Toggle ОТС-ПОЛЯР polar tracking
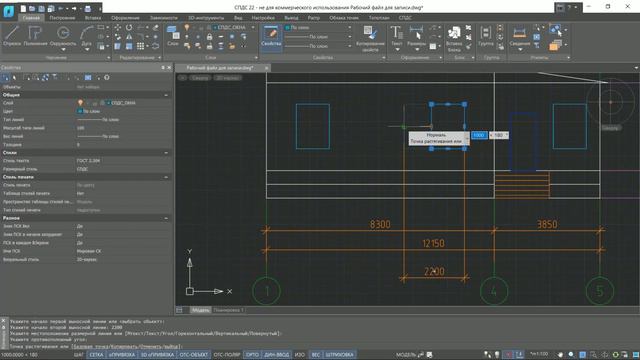640x360 pixels. 227,355
